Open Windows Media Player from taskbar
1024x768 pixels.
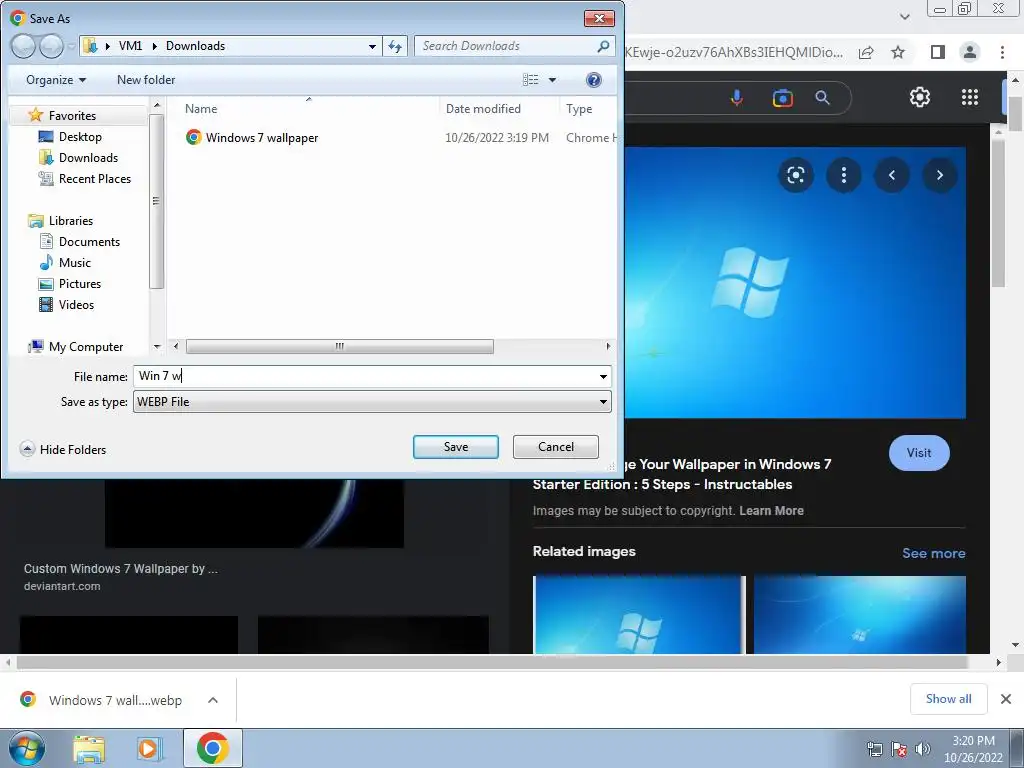pyautogui.click(x=149, y=748)
